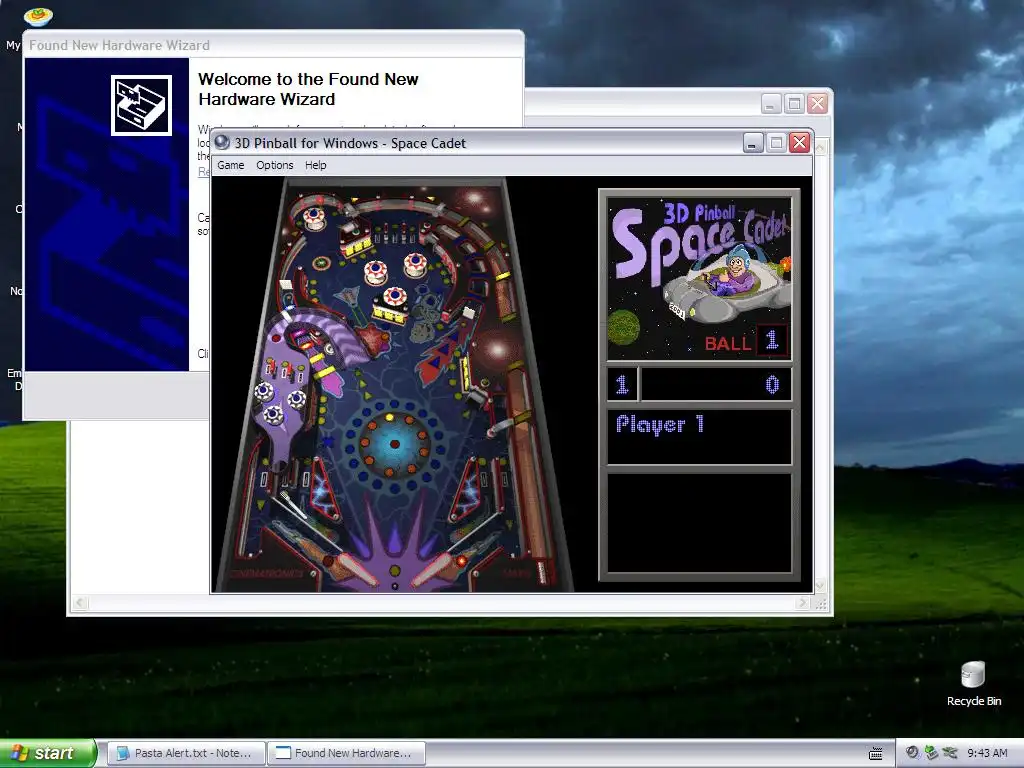Click the red rocket ramp on the table
This screenshot has width=1024, height=768.
pos(442,356)
